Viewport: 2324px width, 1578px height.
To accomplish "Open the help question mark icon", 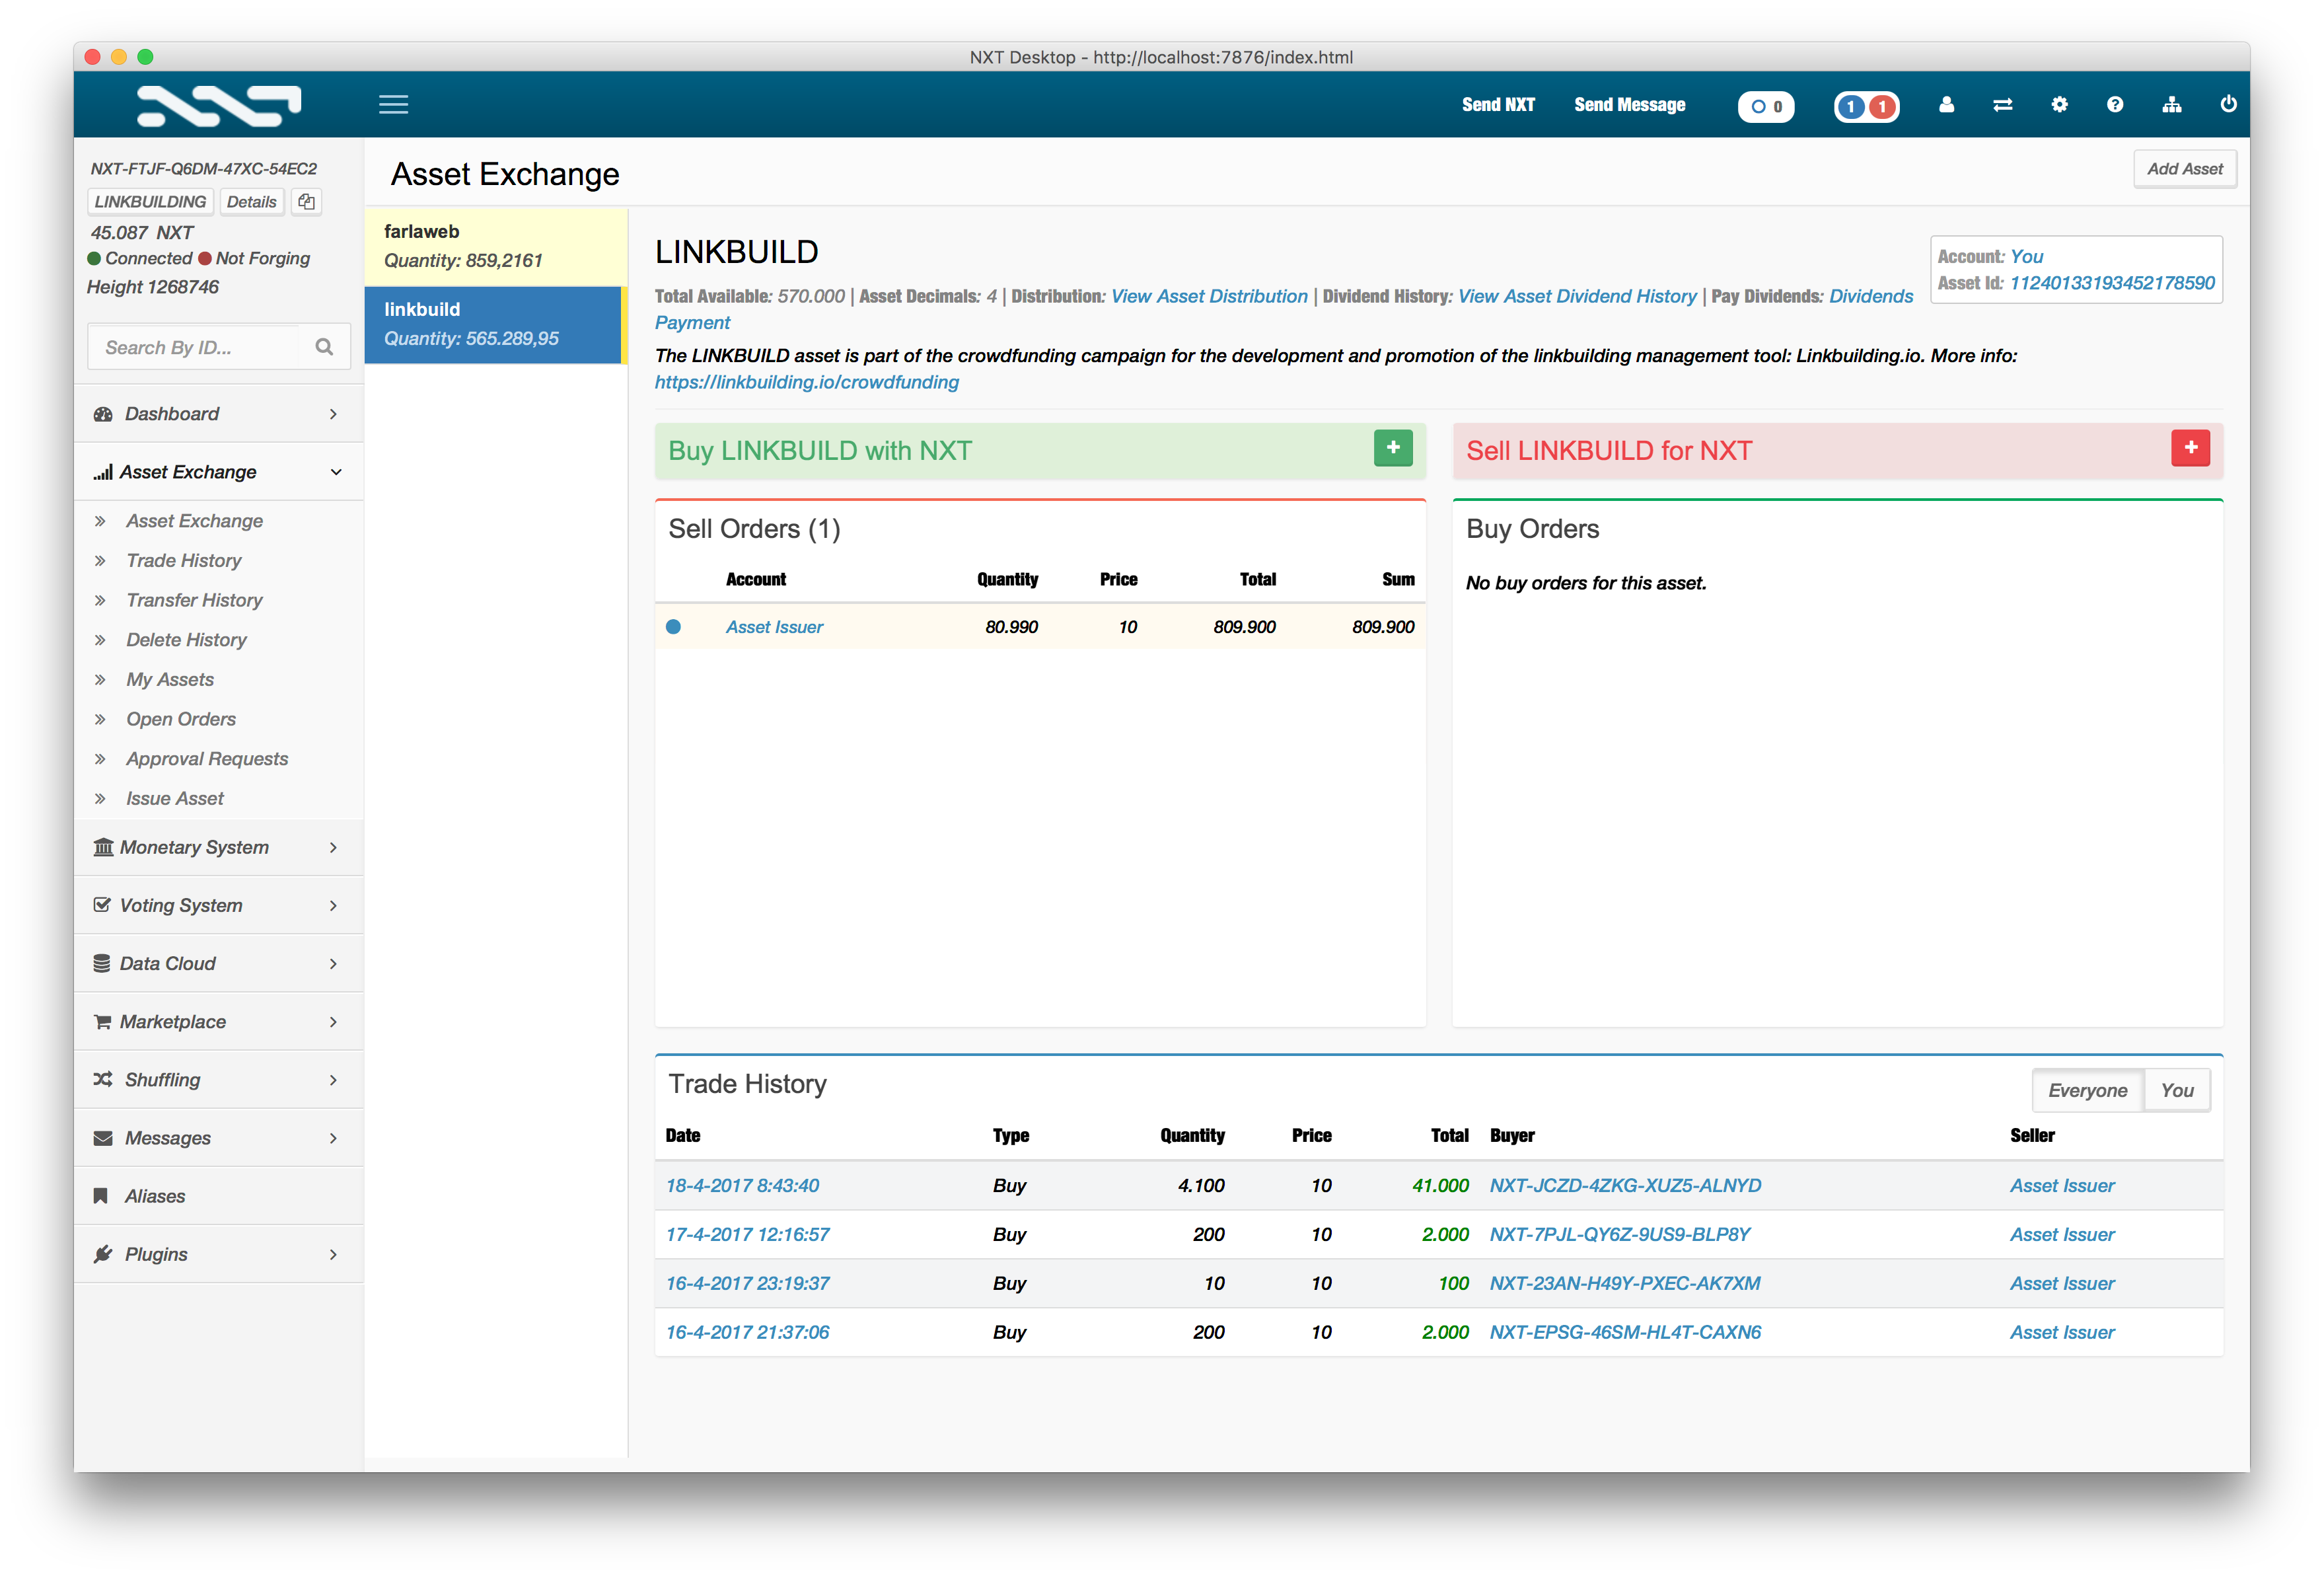I will pos(2115,104).
